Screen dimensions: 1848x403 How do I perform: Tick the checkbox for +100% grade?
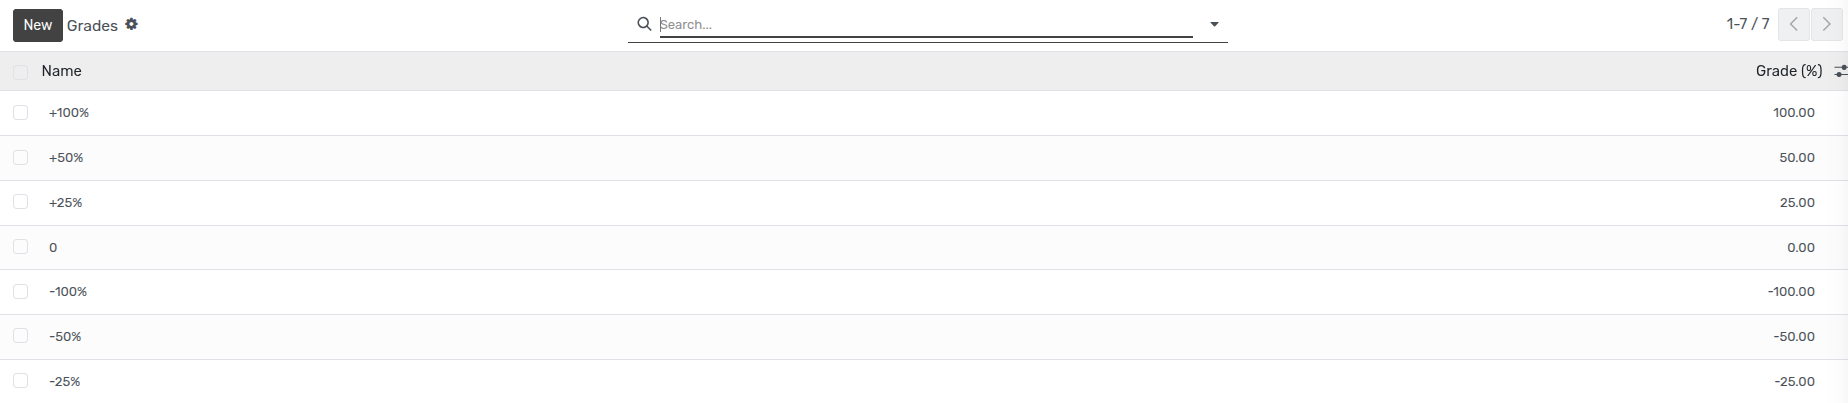[x=20, y=113]
